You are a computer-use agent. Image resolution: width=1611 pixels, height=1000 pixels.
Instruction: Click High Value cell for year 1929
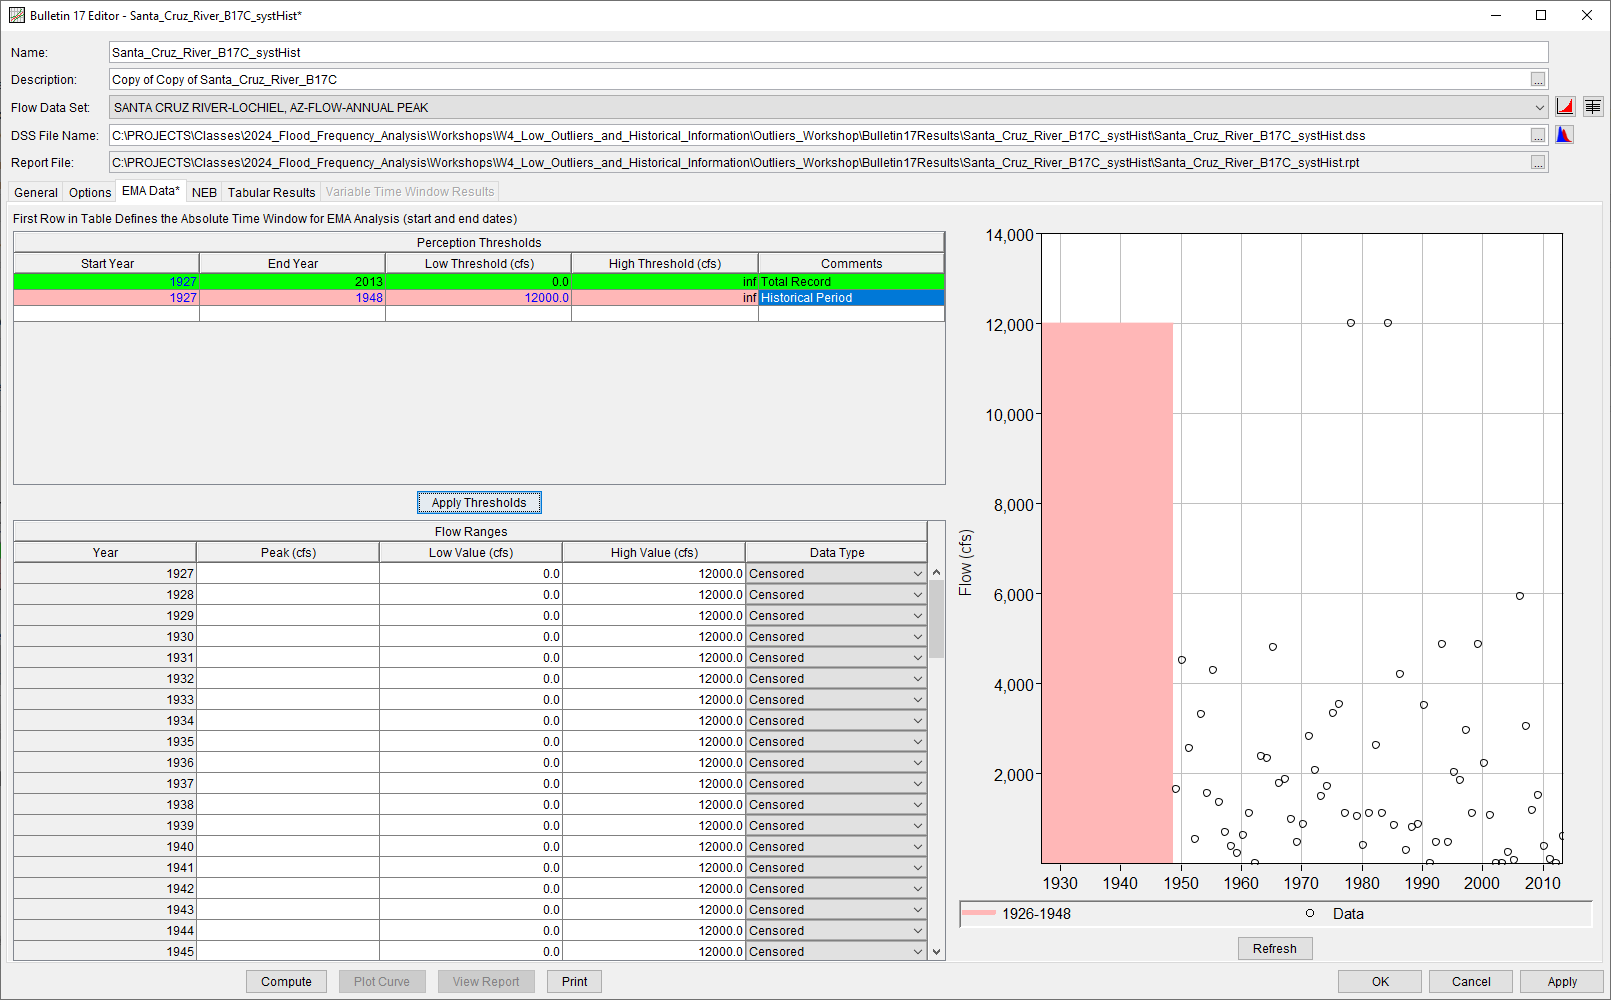click(x=654, y=616)
